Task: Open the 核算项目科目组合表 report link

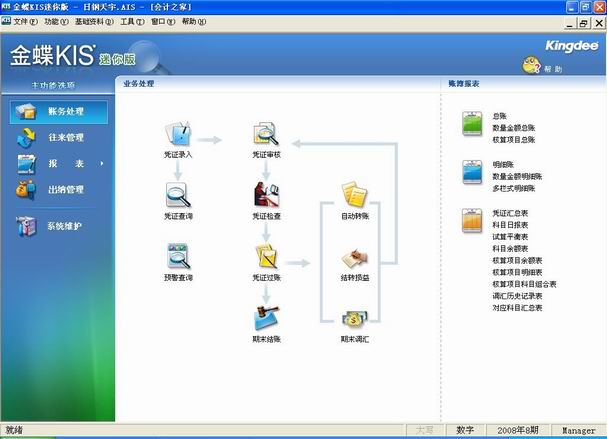Action: click(x=524, y=284)
